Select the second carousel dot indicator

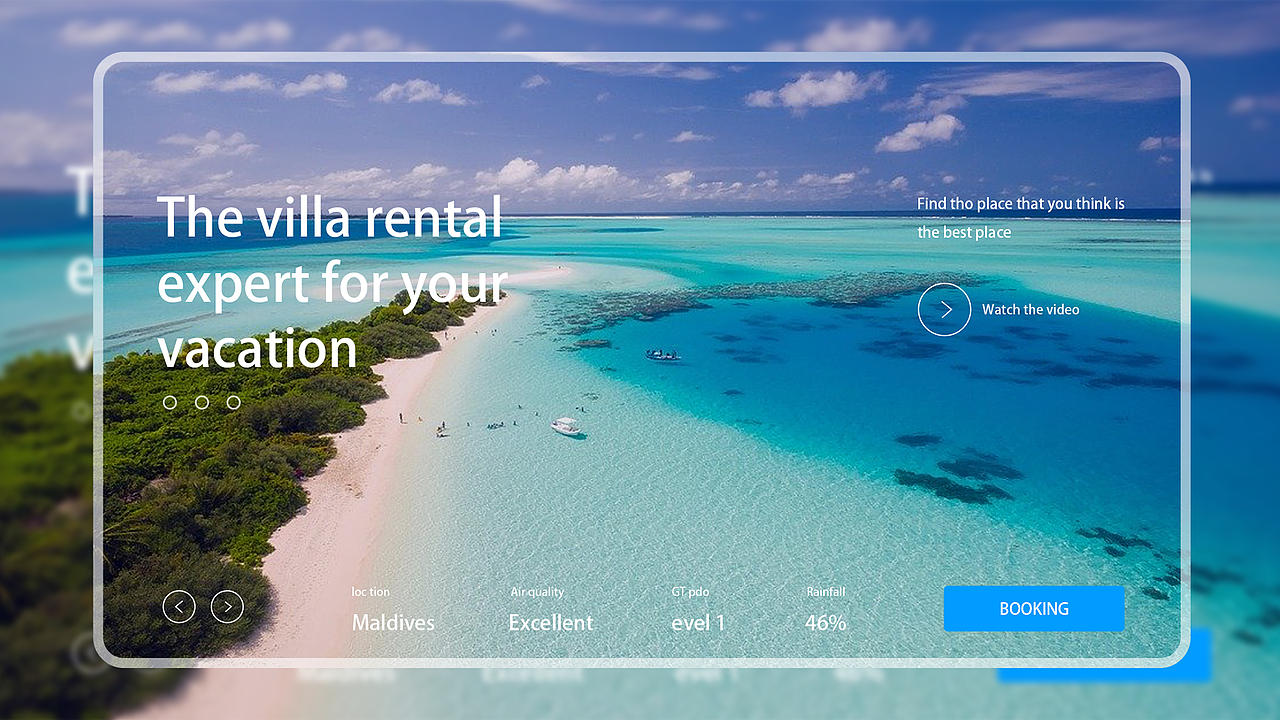pos(202,402)
